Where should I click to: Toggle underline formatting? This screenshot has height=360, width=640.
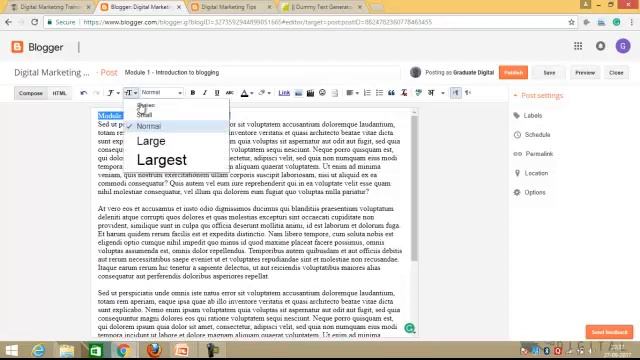coord(217,93)
